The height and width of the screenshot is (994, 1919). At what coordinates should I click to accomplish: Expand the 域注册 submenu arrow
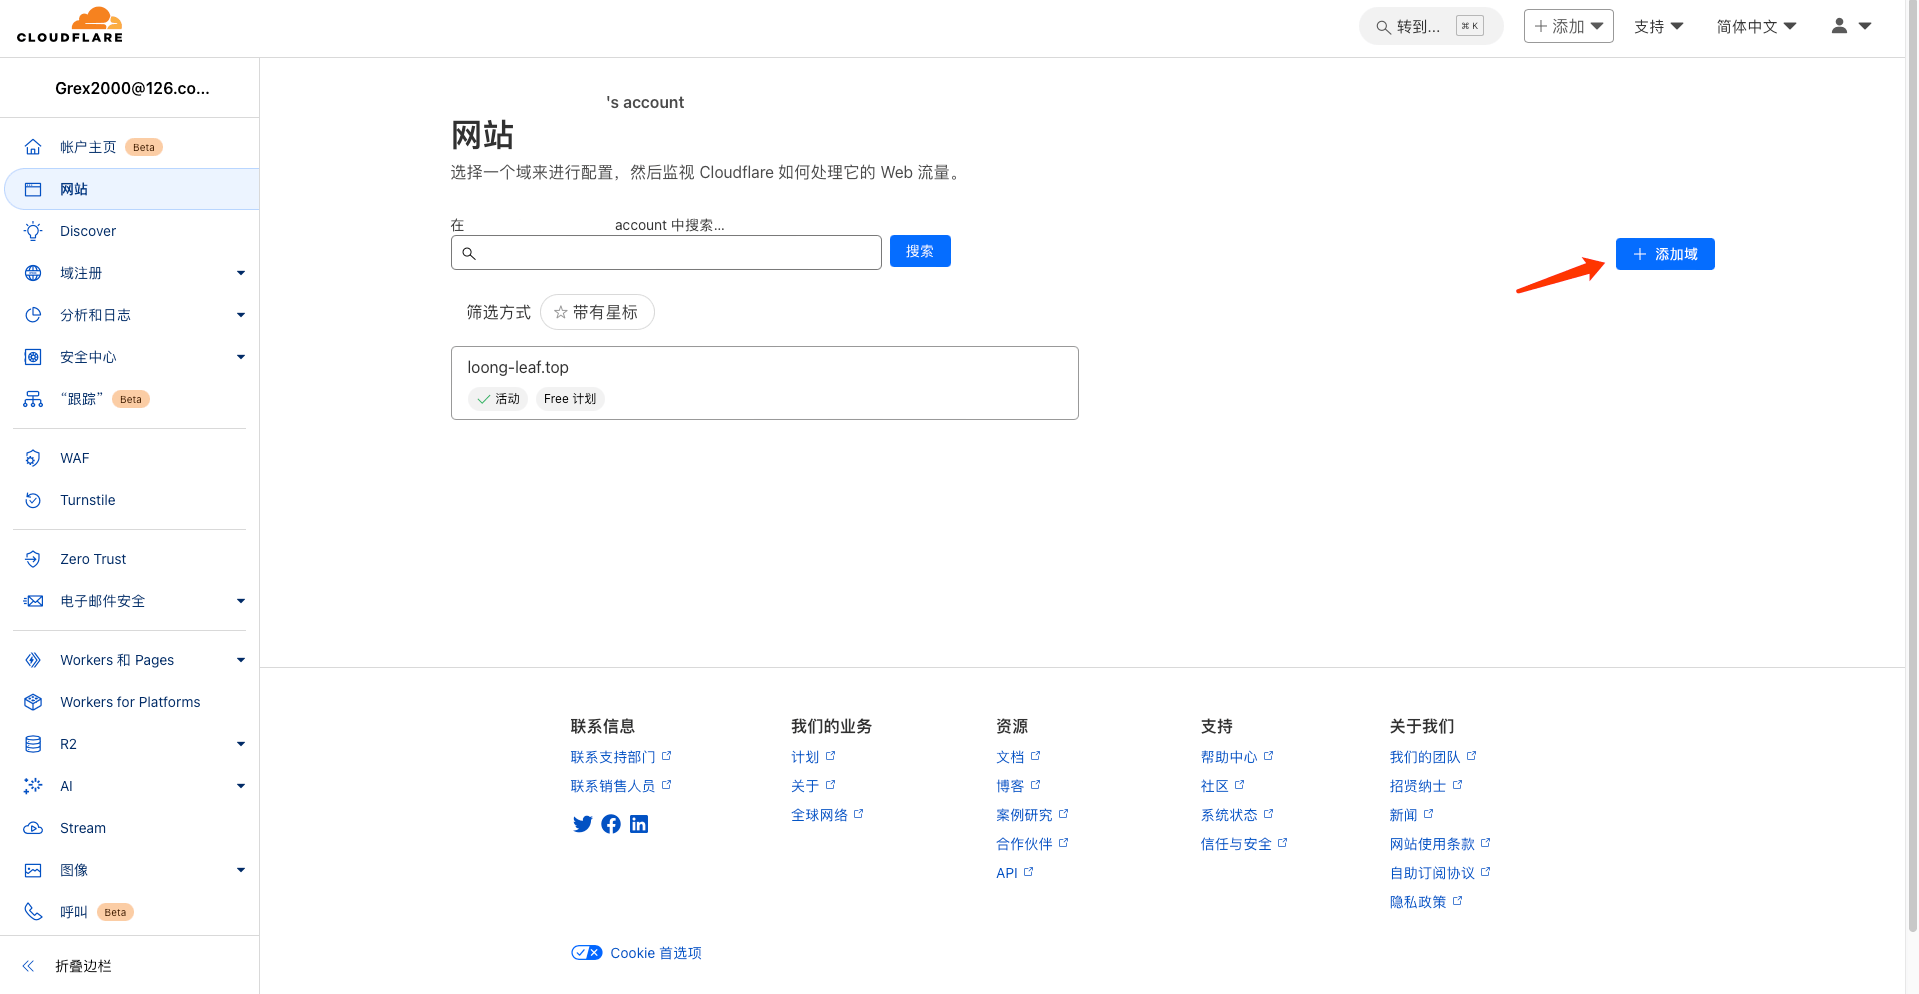(x=241, y=273)
